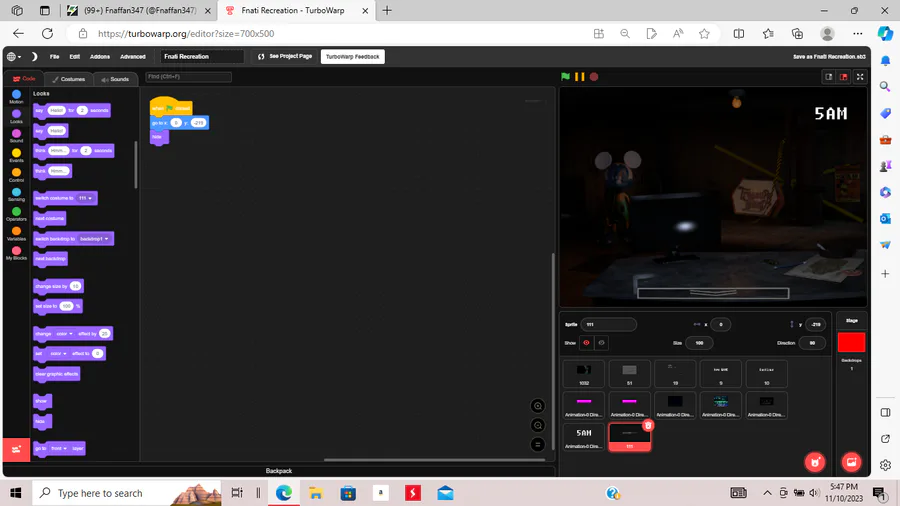Select sprite 1032 in sprite list
This screenshot has height=506, width=900.
pyautogui.click(x=584, y=373)
